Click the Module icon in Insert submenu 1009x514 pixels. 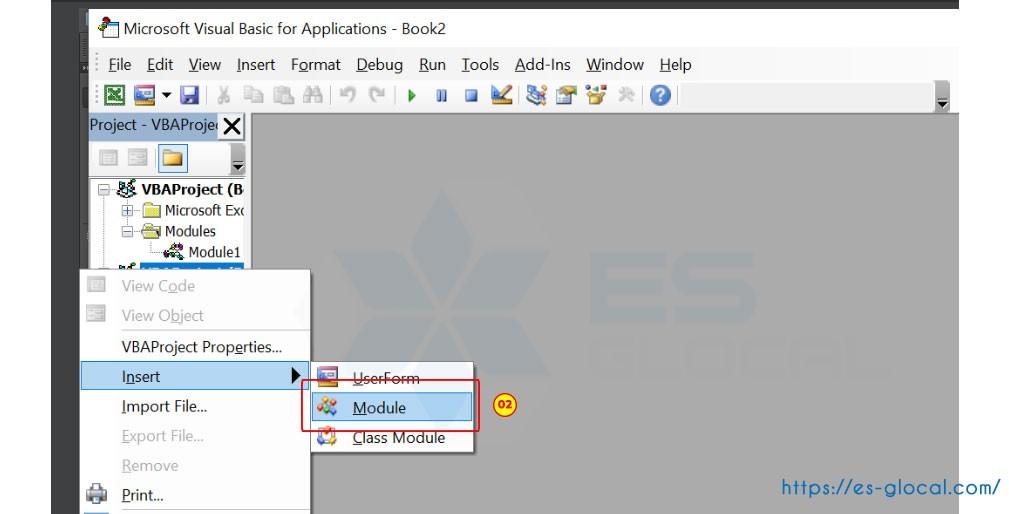[x=327, y=407]
